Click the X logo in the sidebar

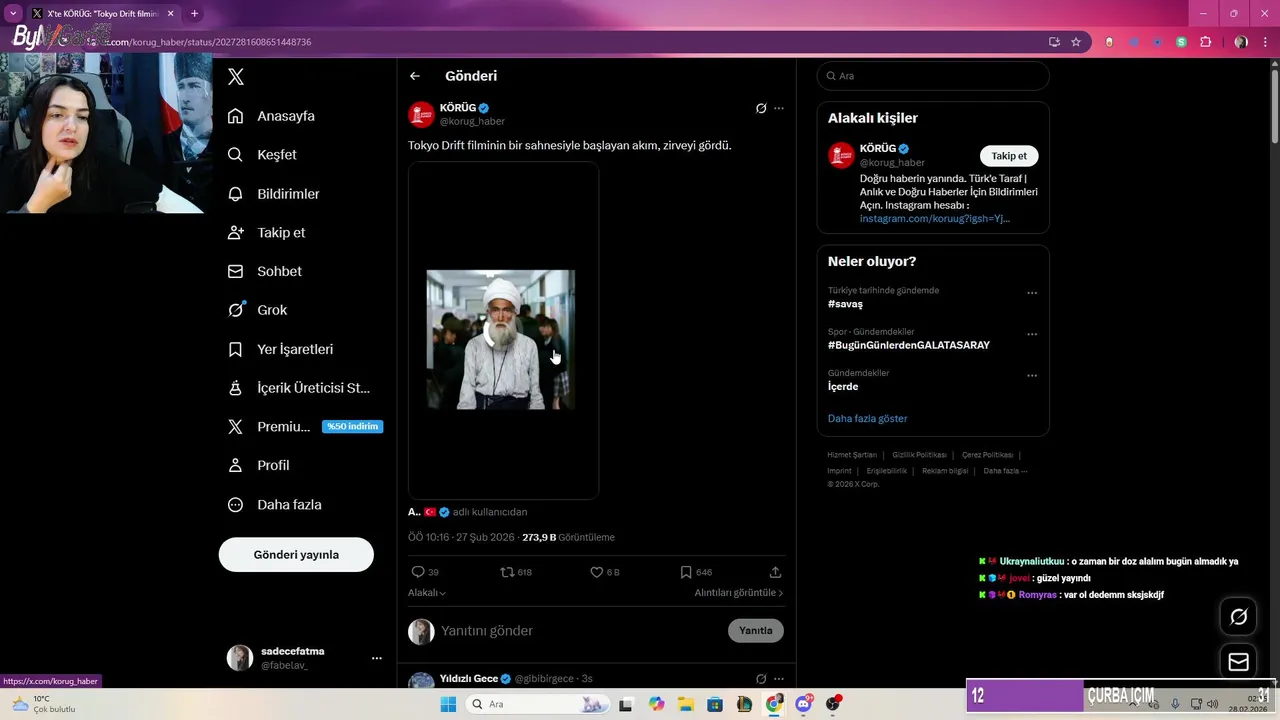pos(235,76)
